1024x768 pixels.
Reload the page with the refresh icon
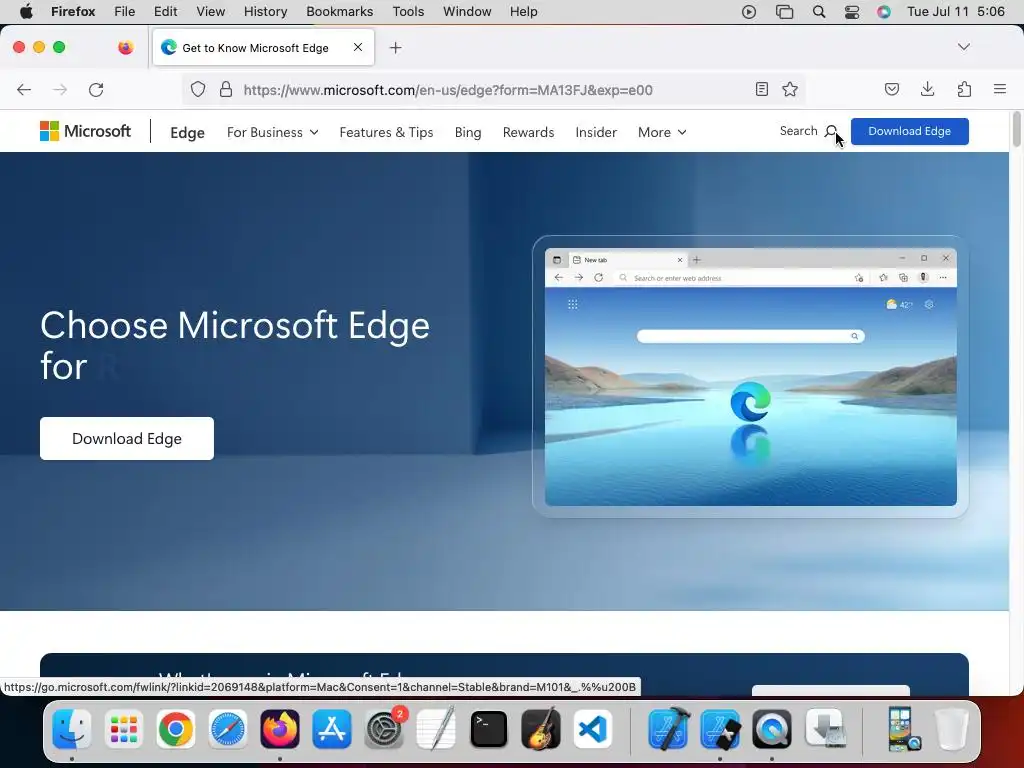pos(96,89)
